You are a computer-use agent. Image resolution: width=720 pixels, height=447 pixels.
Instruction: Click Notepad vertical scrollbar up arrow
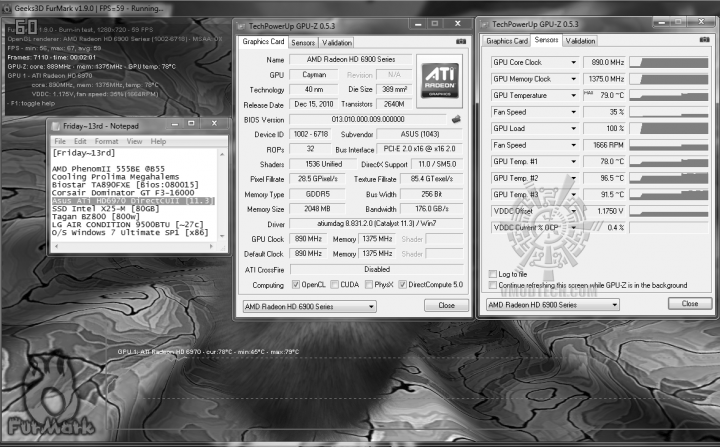222,154
